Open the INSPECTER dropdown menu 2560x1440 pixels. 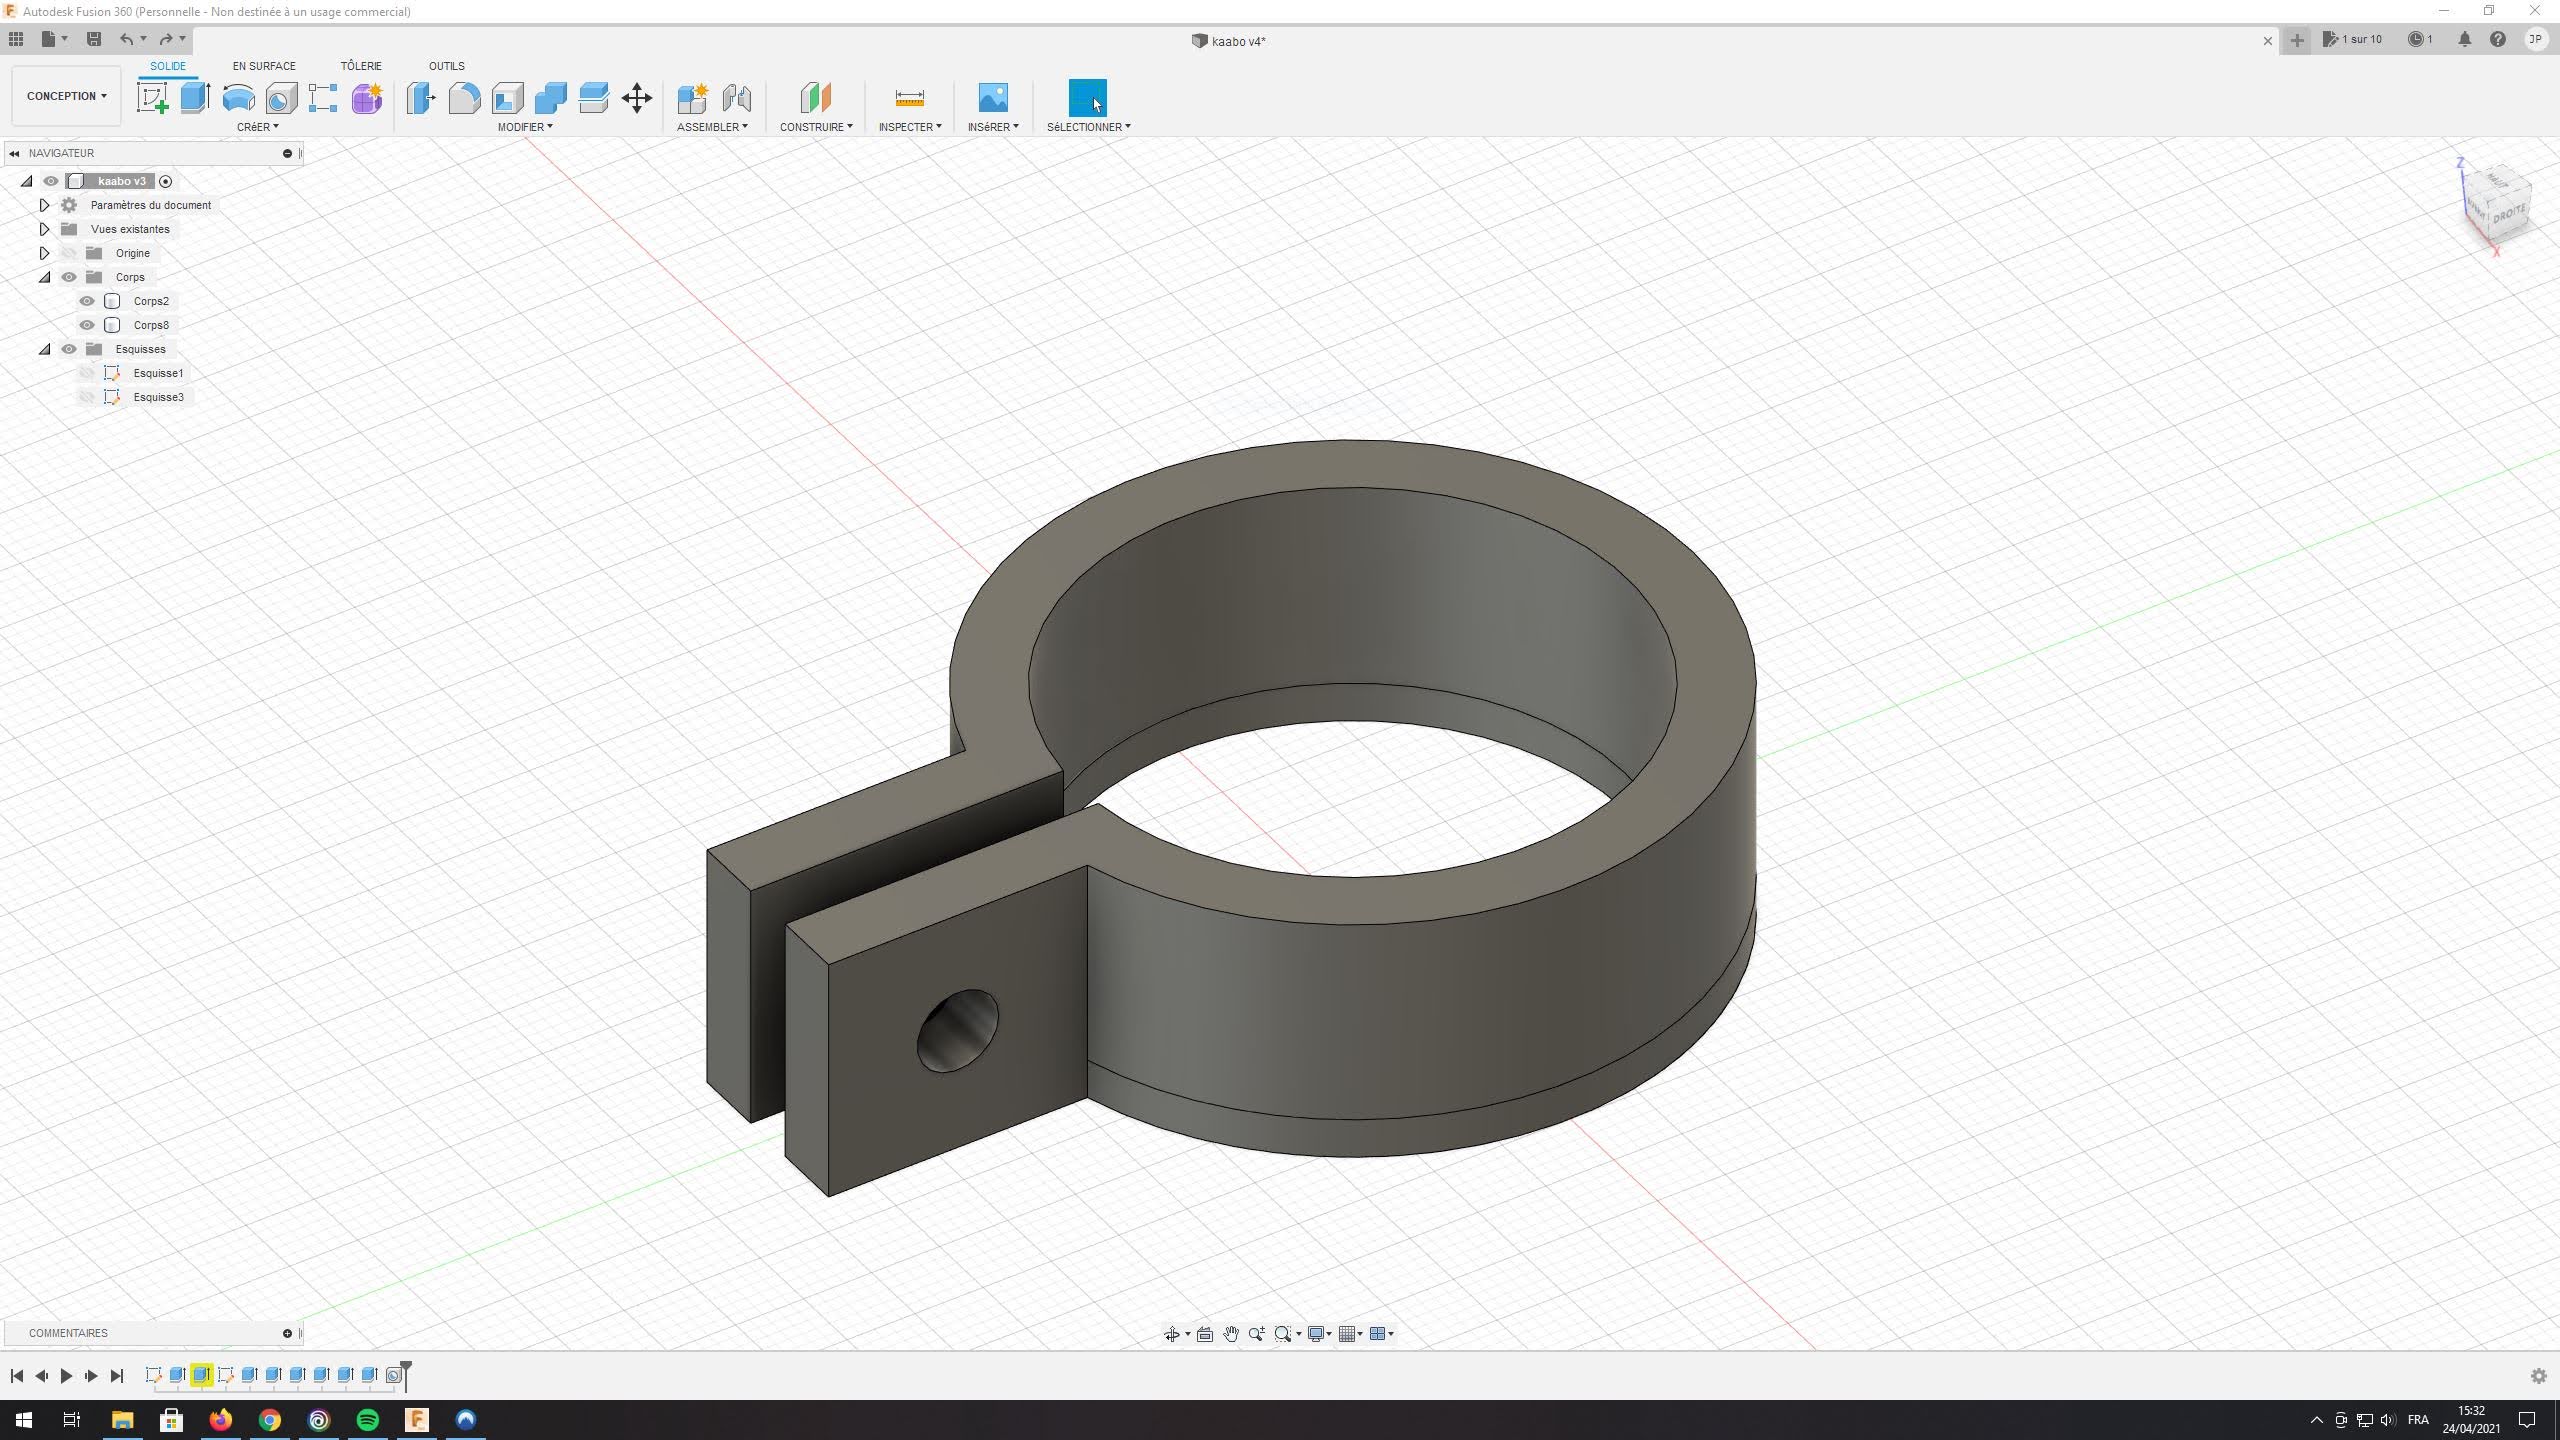[x=910, y=127]
